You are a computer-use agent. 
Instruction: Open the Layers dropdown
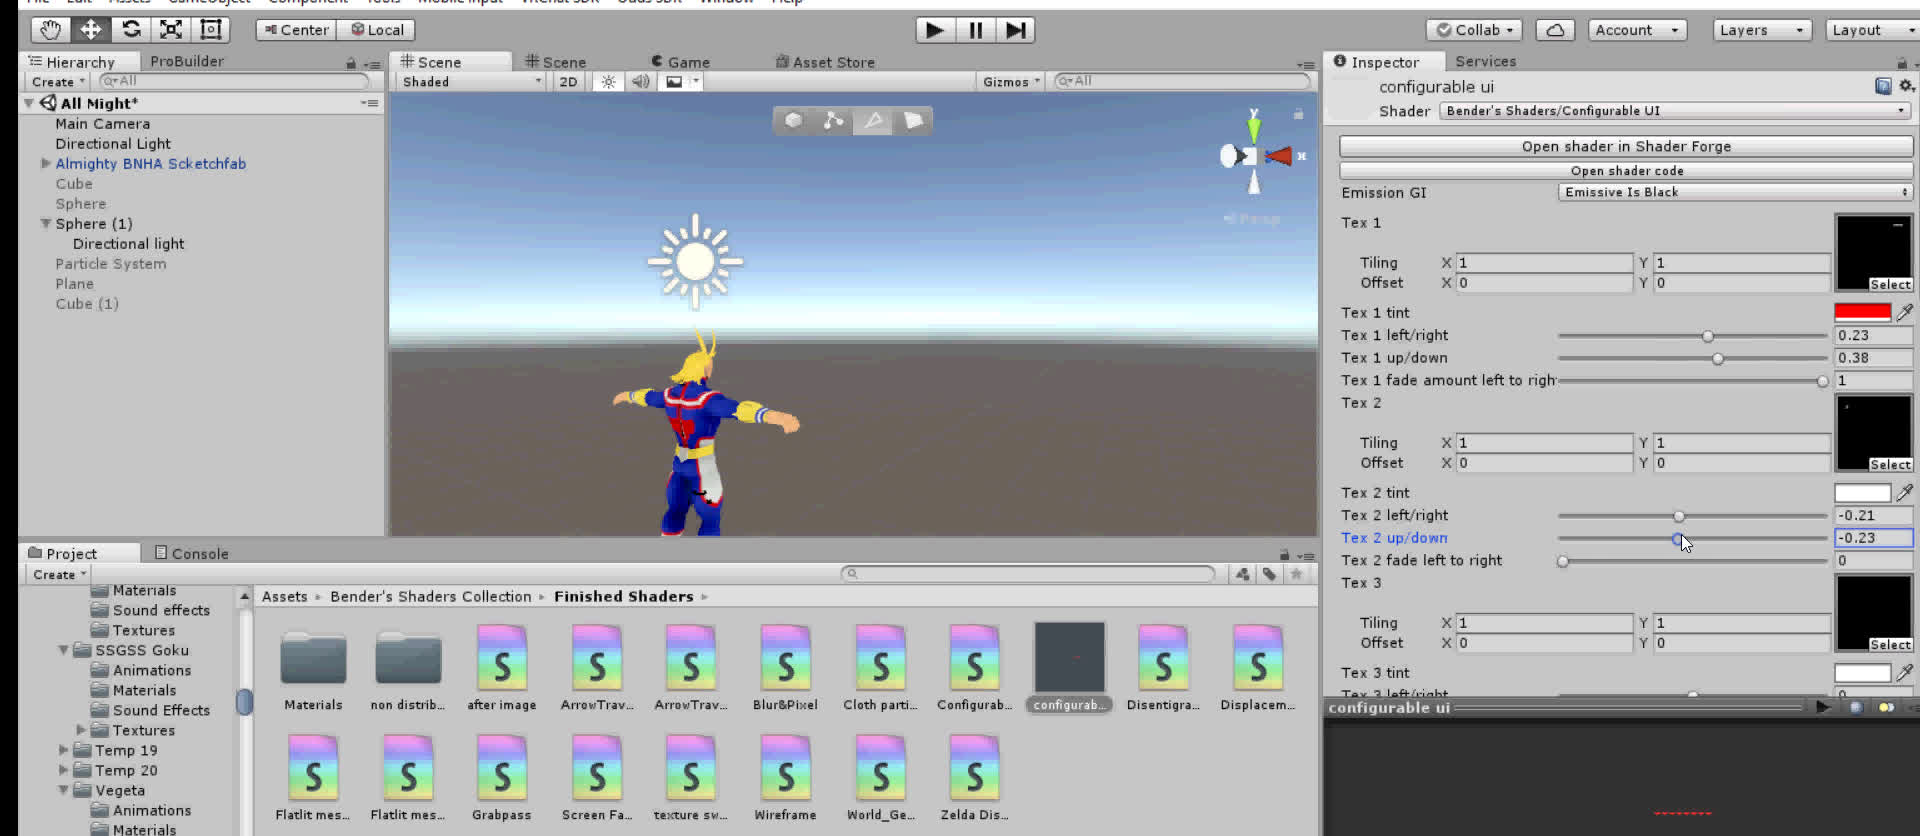click(1762, 30)
